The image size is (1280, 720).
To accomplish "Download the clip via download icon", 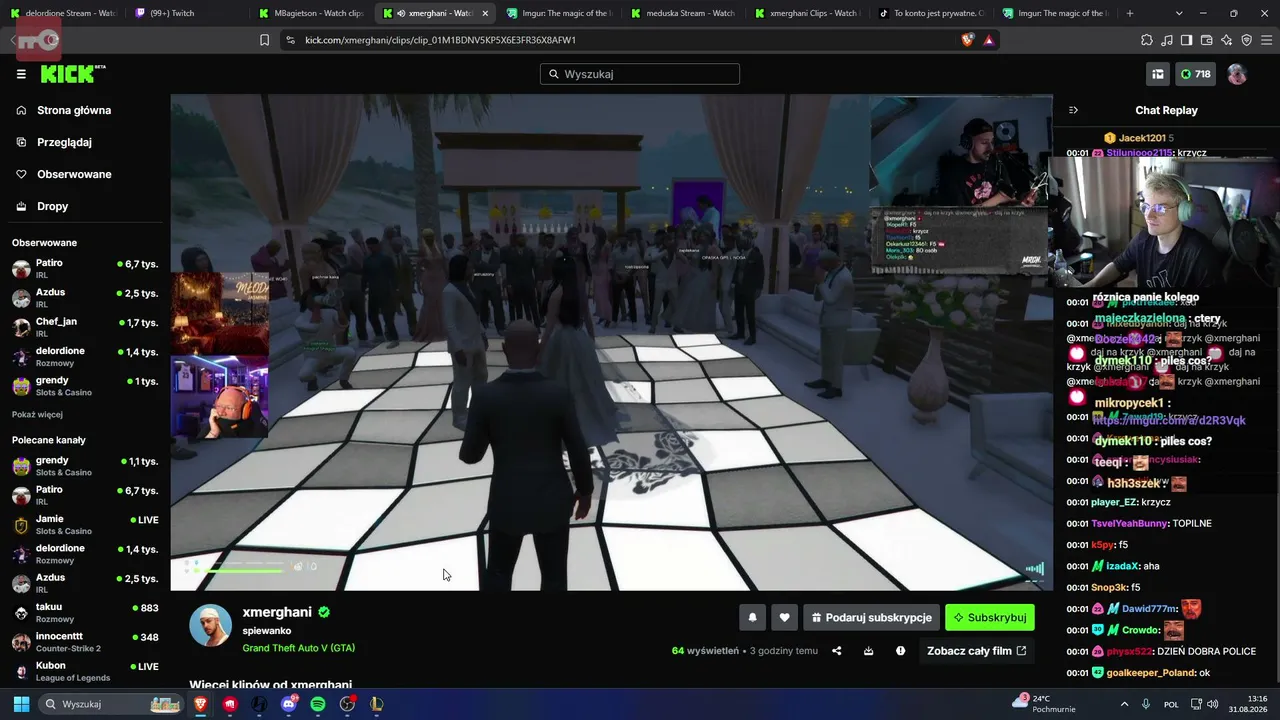I will 868,651.
